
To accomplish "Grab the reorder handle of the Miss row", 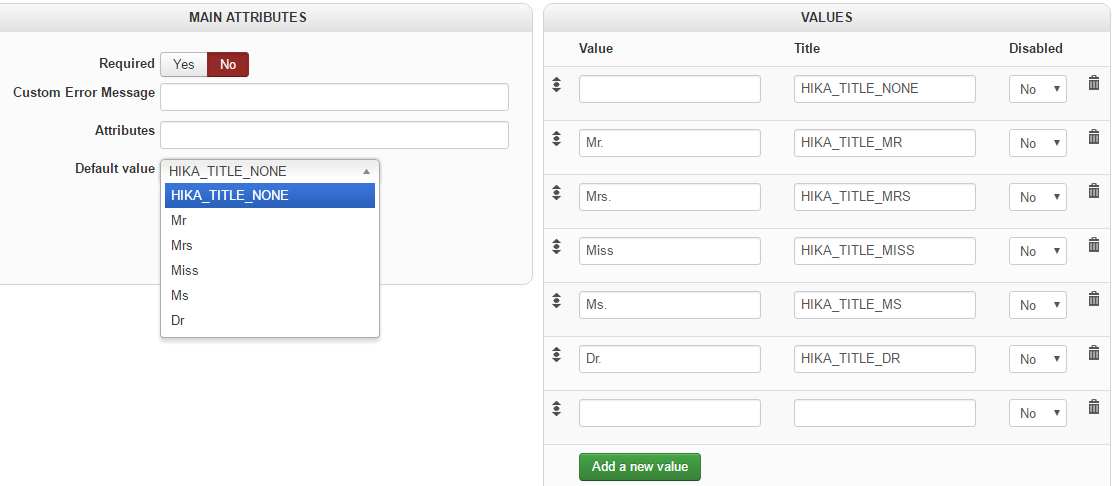I will (x=557, y=247).
